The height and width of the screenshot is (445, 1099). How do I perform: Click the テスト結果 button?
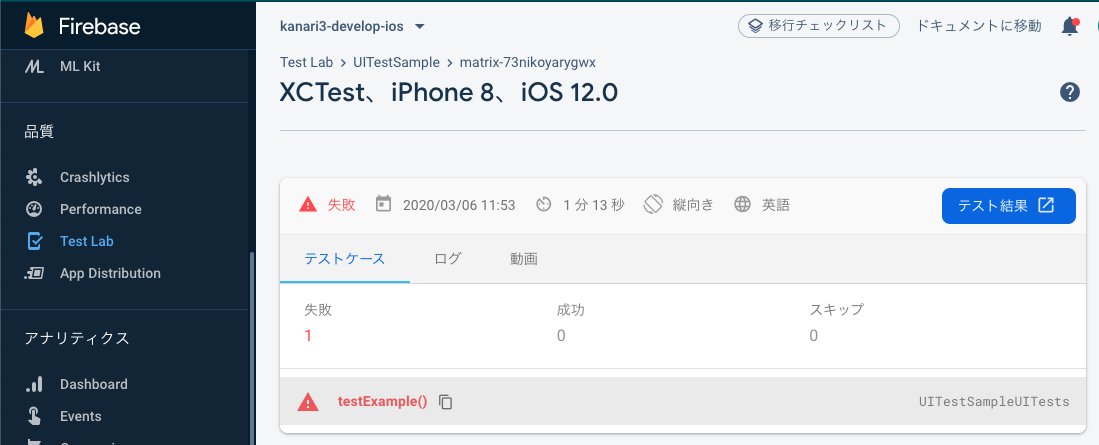pos(1009,205)
